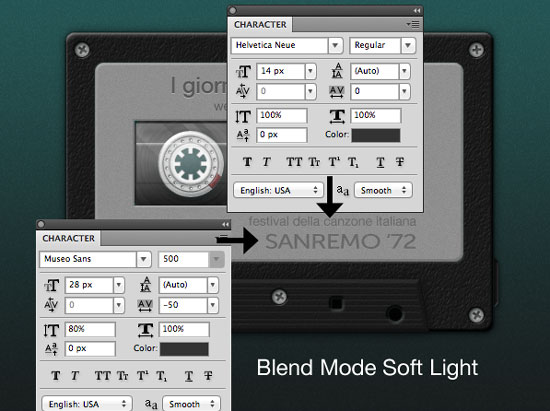Open Regular font style dropdown
Viewport: 550px width, 411px height.
click(408, 45)
